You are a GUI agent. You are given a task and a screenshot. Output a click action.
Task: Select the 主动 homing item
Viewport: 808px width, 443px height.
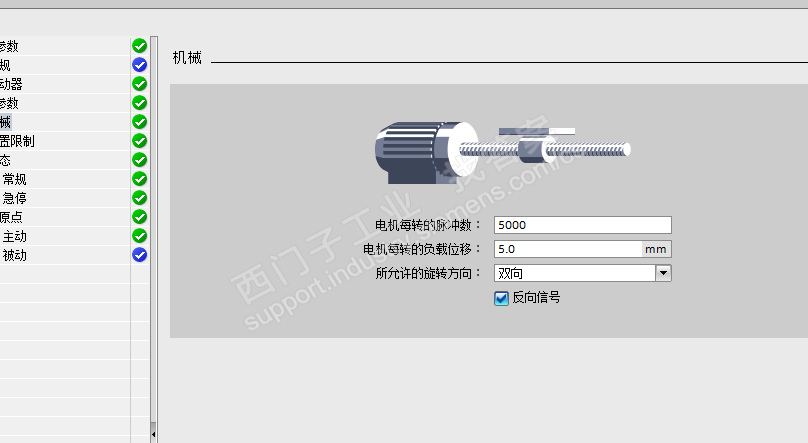(14, 236)
